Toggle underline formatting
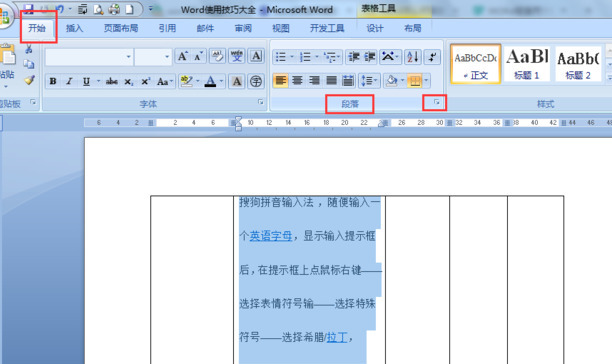612x364 pixels. coord(86,81)
